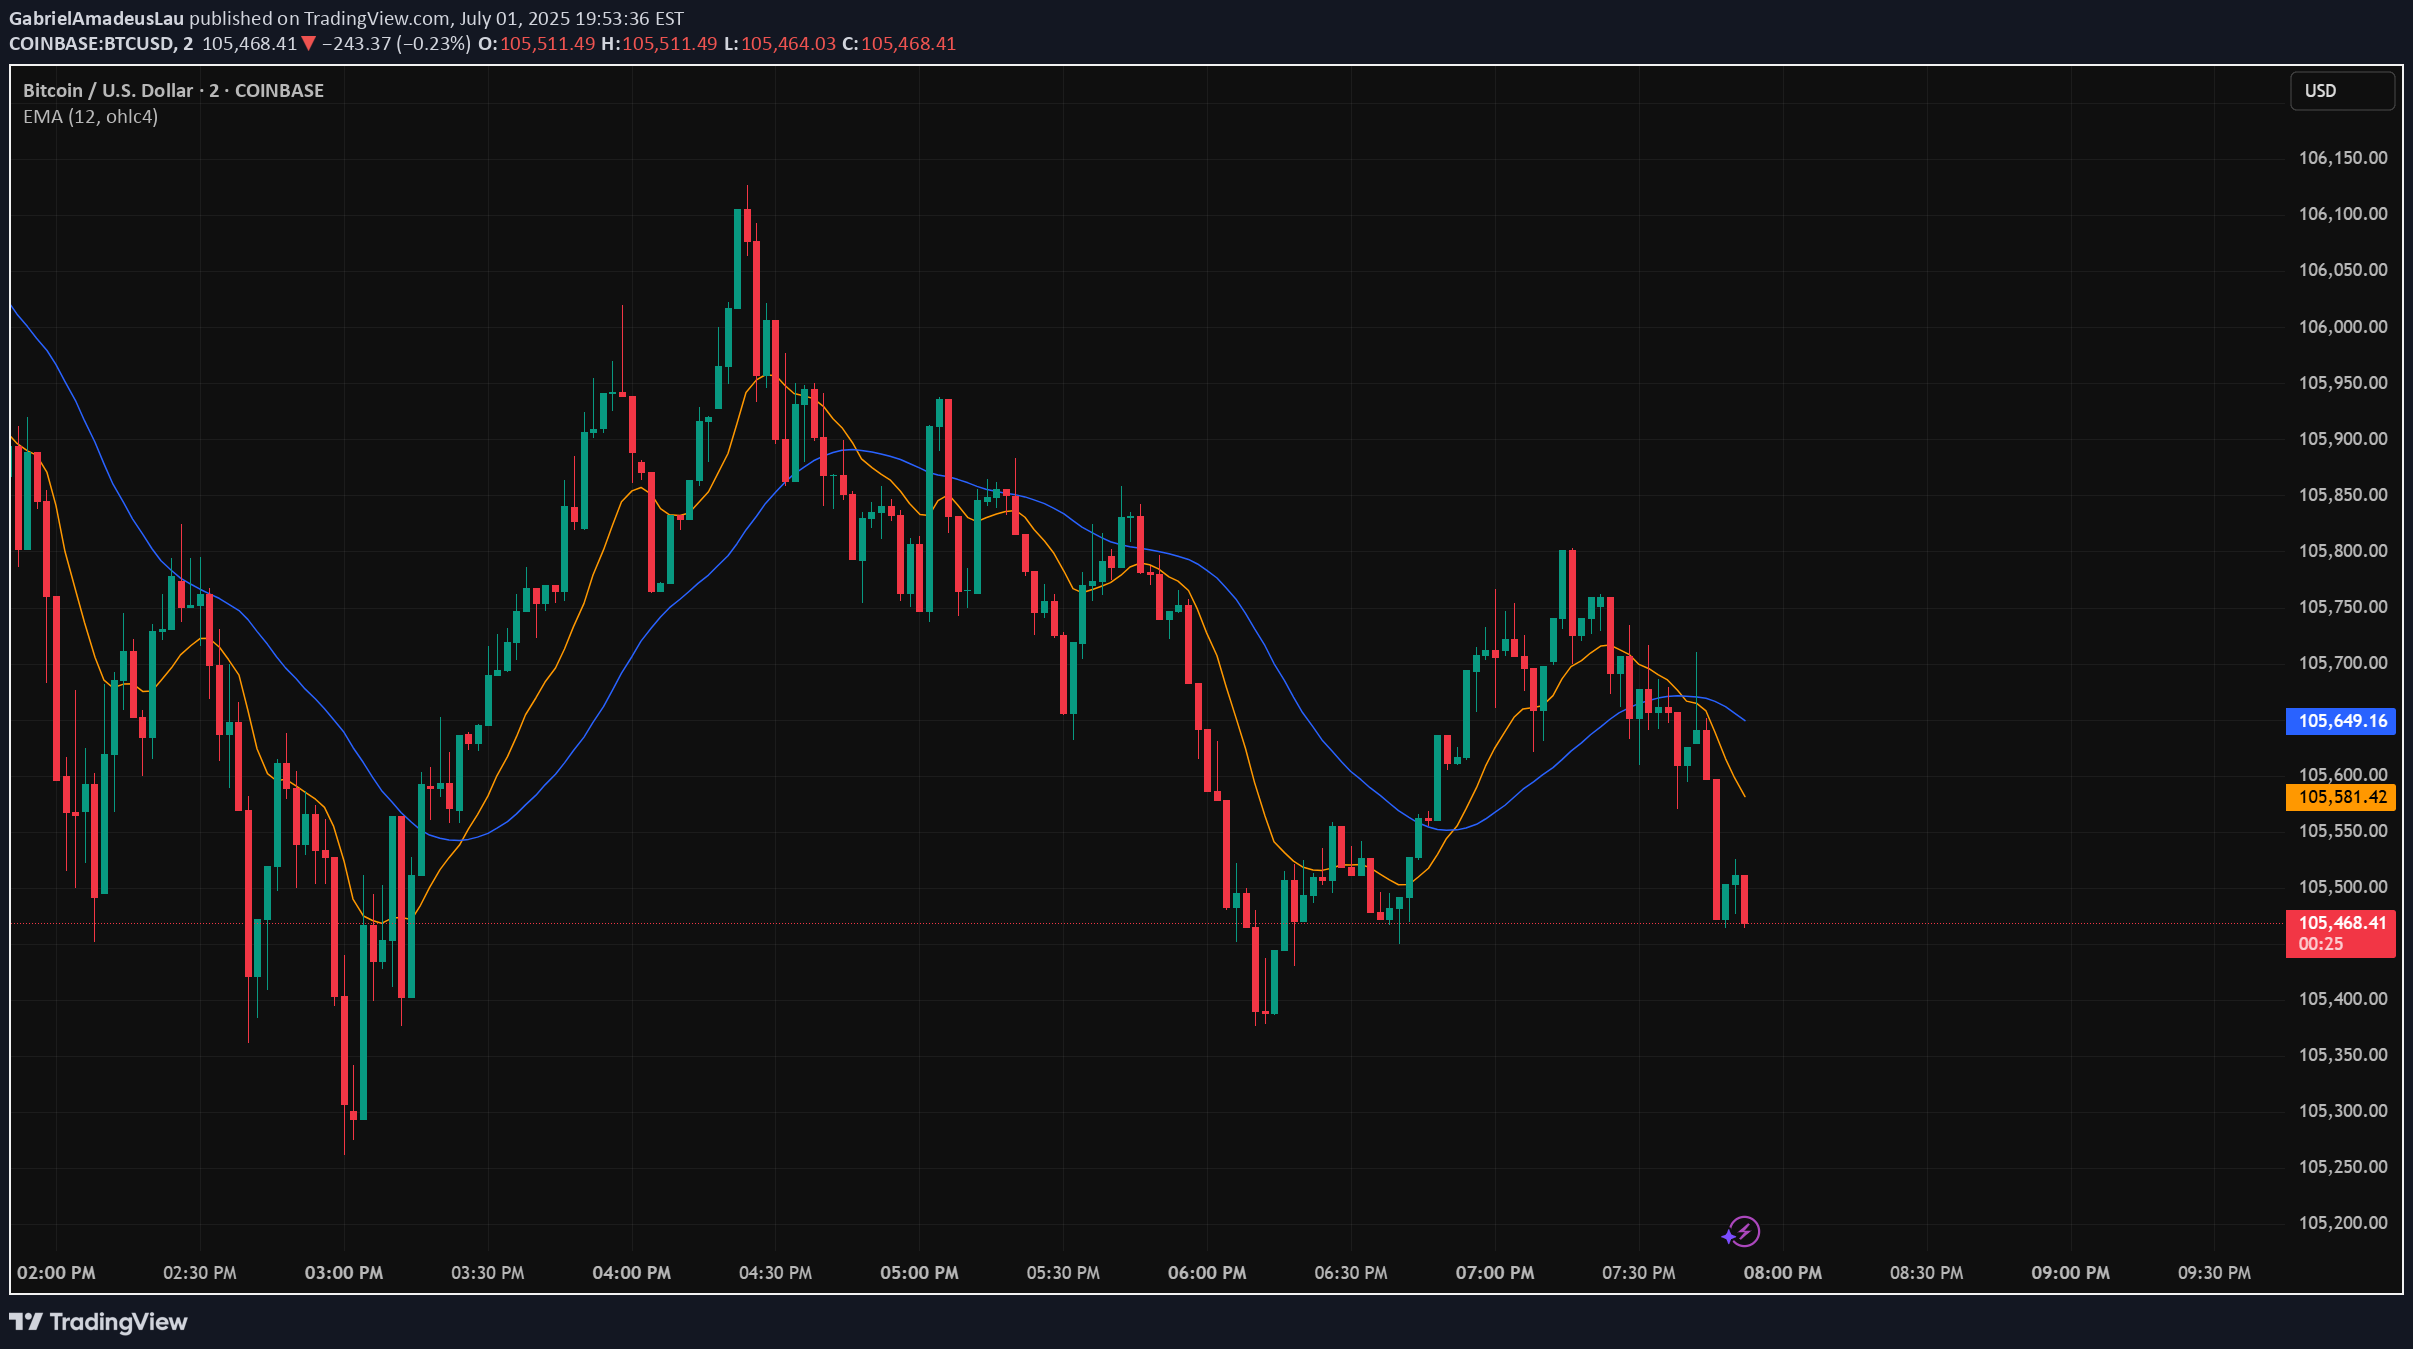Image resolution: width=2413 pixels, height=1349 pixels.
Task: Select the 105,800.00 level on the price axis
Action: coord(2345,549)
